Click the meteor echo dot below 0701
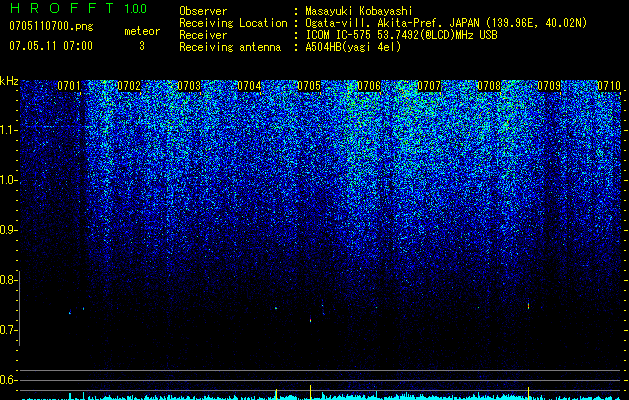 (70, 313)
